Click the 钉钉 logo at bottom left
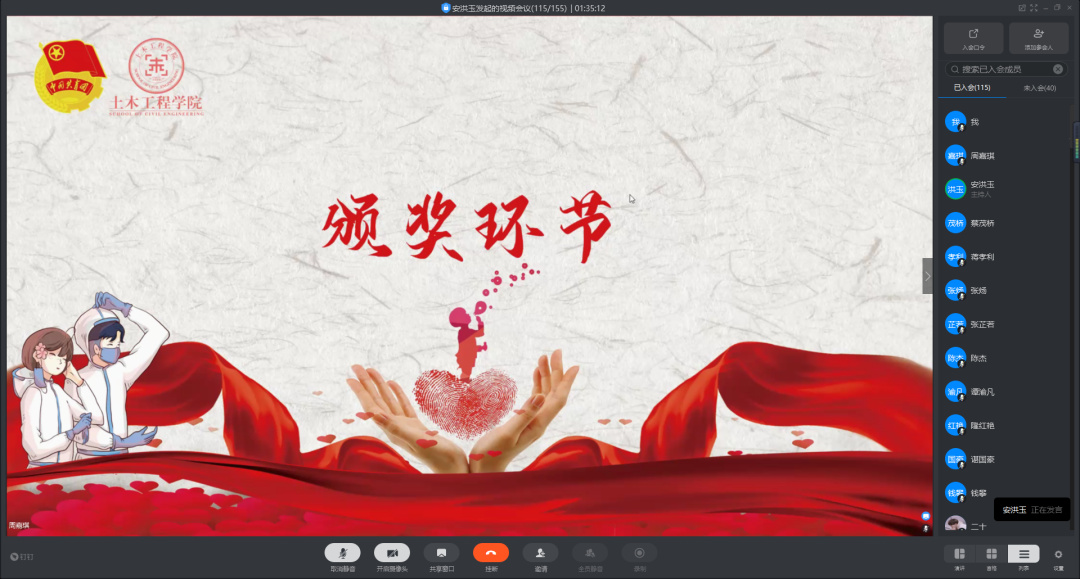The height and width of the screenshot is (579, 1080). [x=22, y=556]
